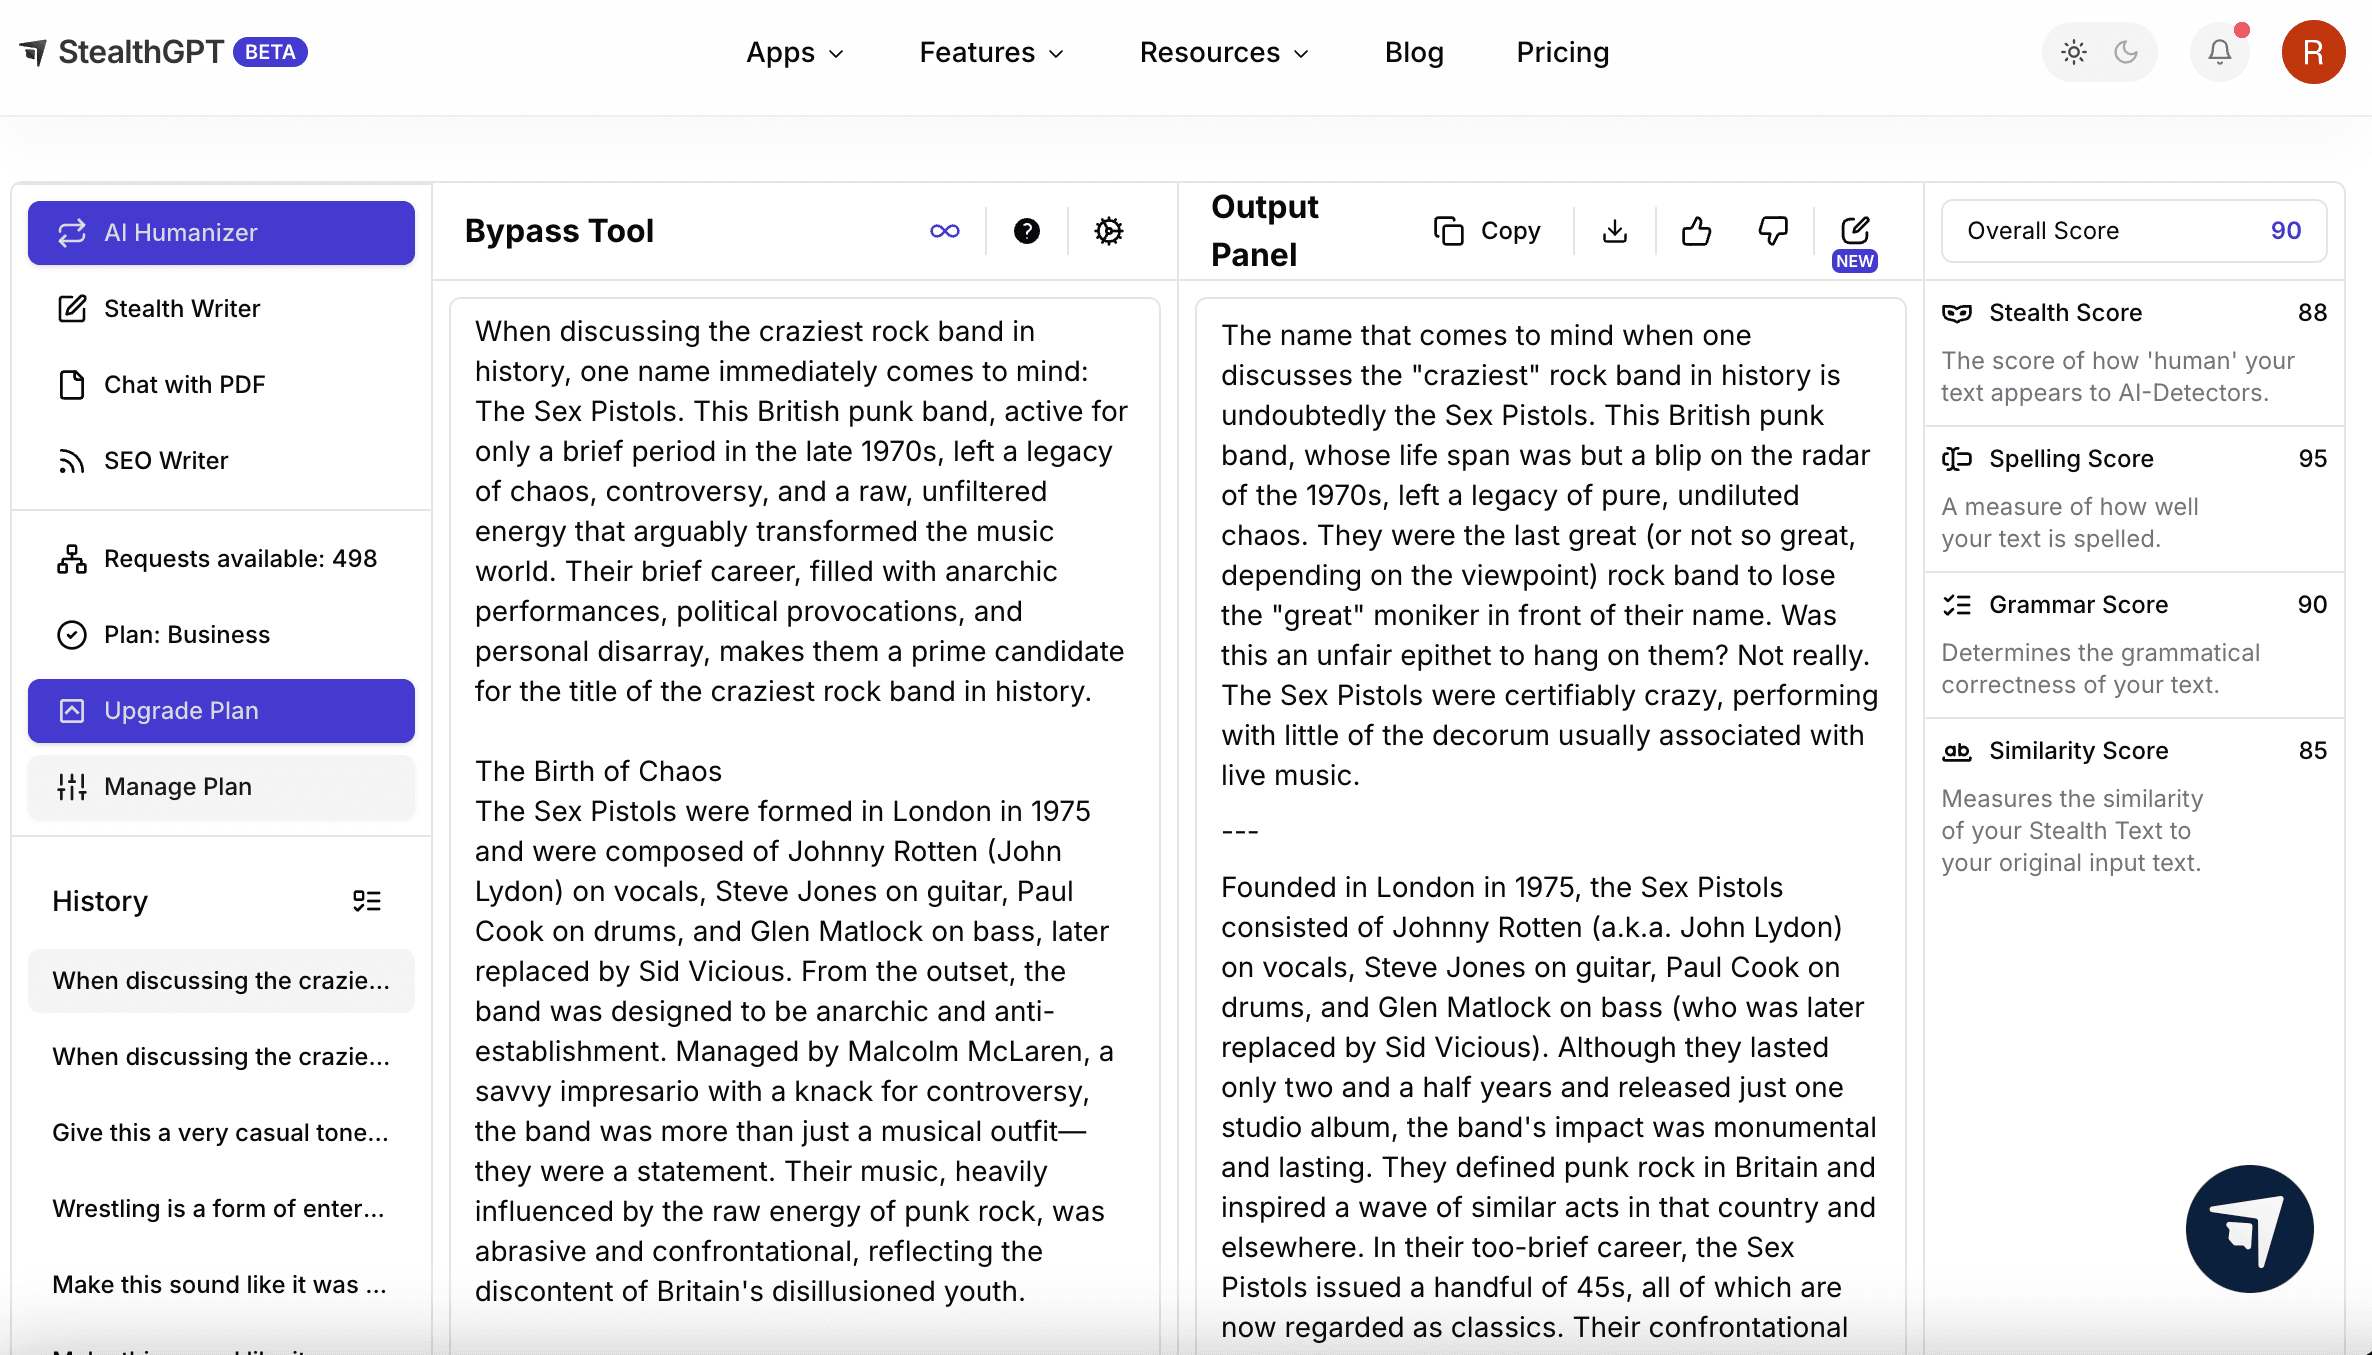Click the NEW edit output icon
2372x1355 pixels.
click(1855, 231)
